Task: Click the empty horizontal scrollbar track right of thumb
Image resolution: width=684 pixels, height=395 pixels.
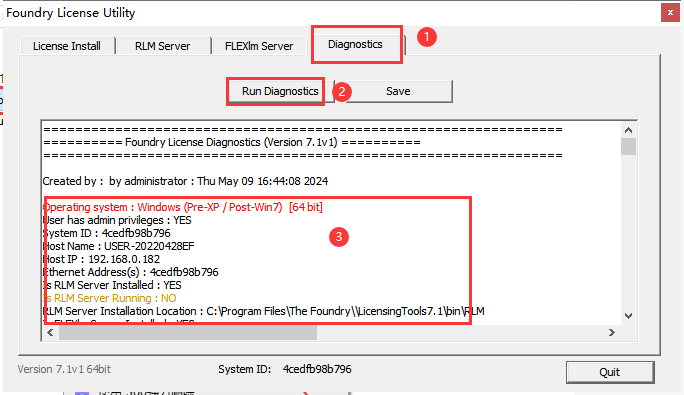Action: coord(460,333)
